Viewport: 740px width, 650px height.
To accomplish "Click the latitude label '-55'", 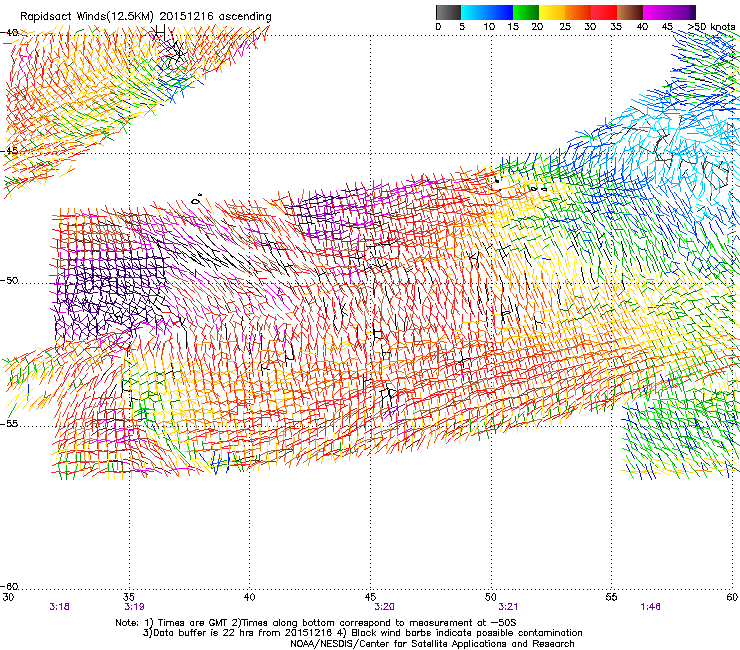I will pos(9,423).
